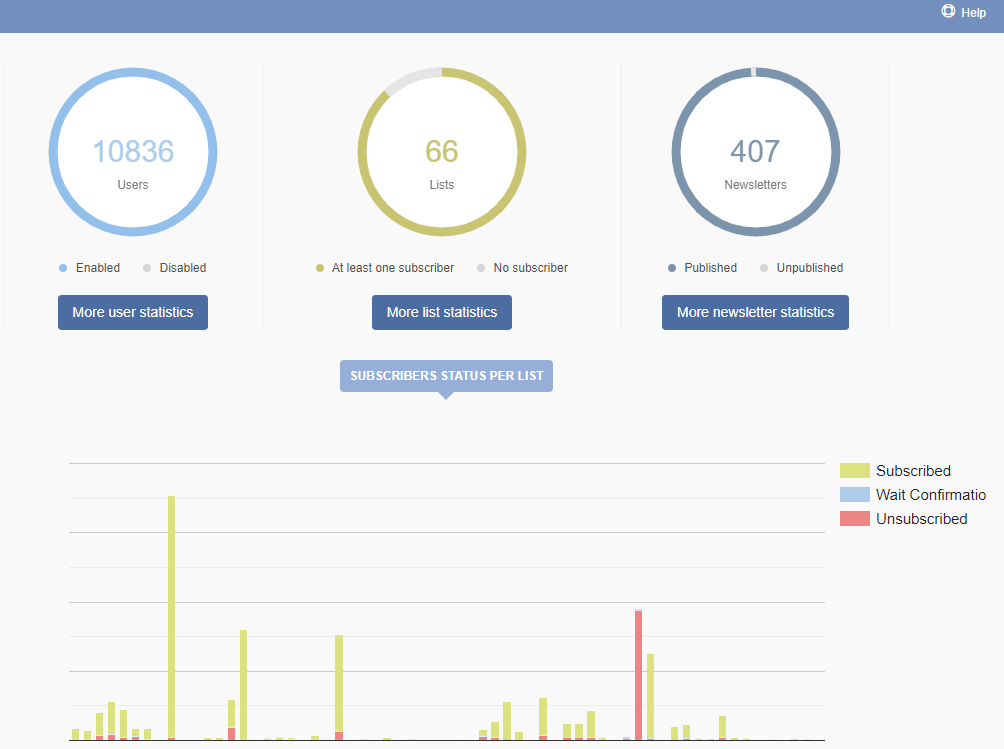
Task: Toggle the Published newsletters legend dot
Action: (672, 268)
